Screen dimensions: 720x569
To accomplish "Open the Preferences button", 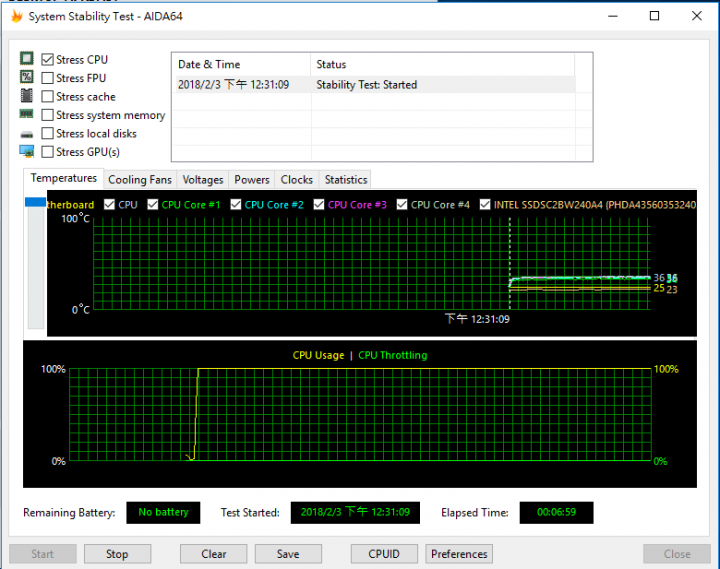I will click(459, 554).
